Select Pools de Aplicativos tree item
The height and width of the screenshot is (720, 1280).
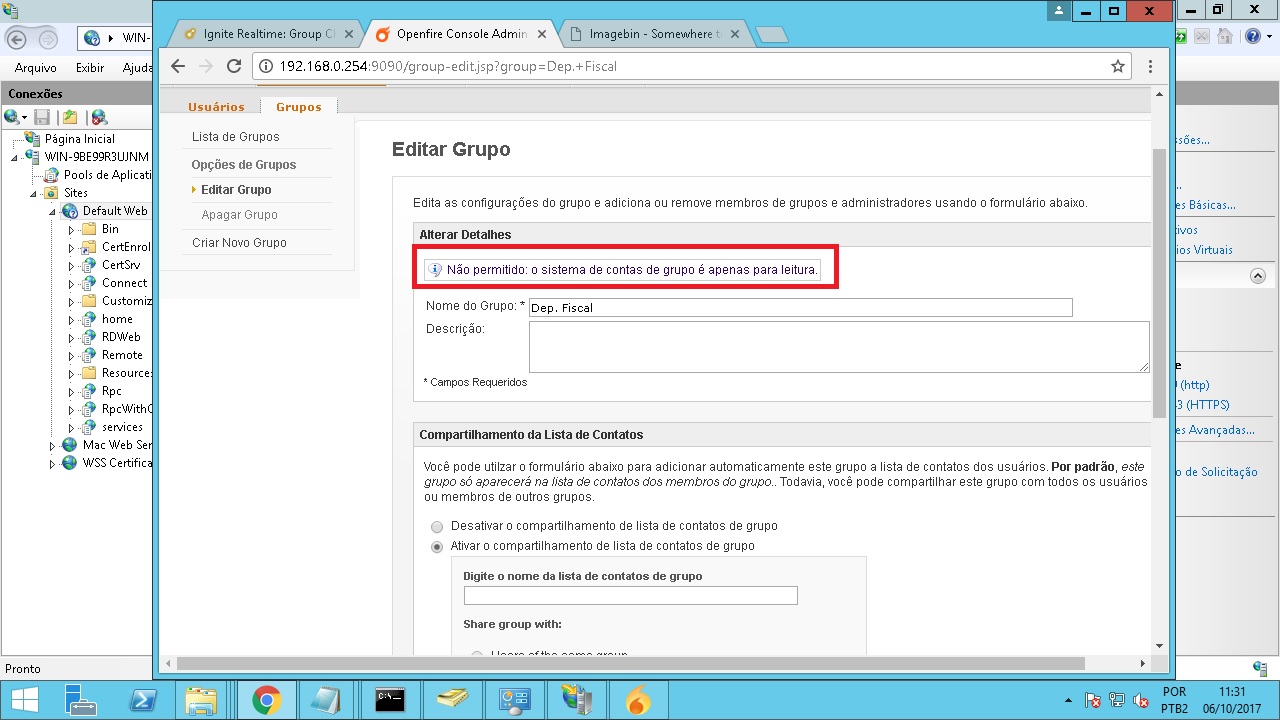[106, 175]
